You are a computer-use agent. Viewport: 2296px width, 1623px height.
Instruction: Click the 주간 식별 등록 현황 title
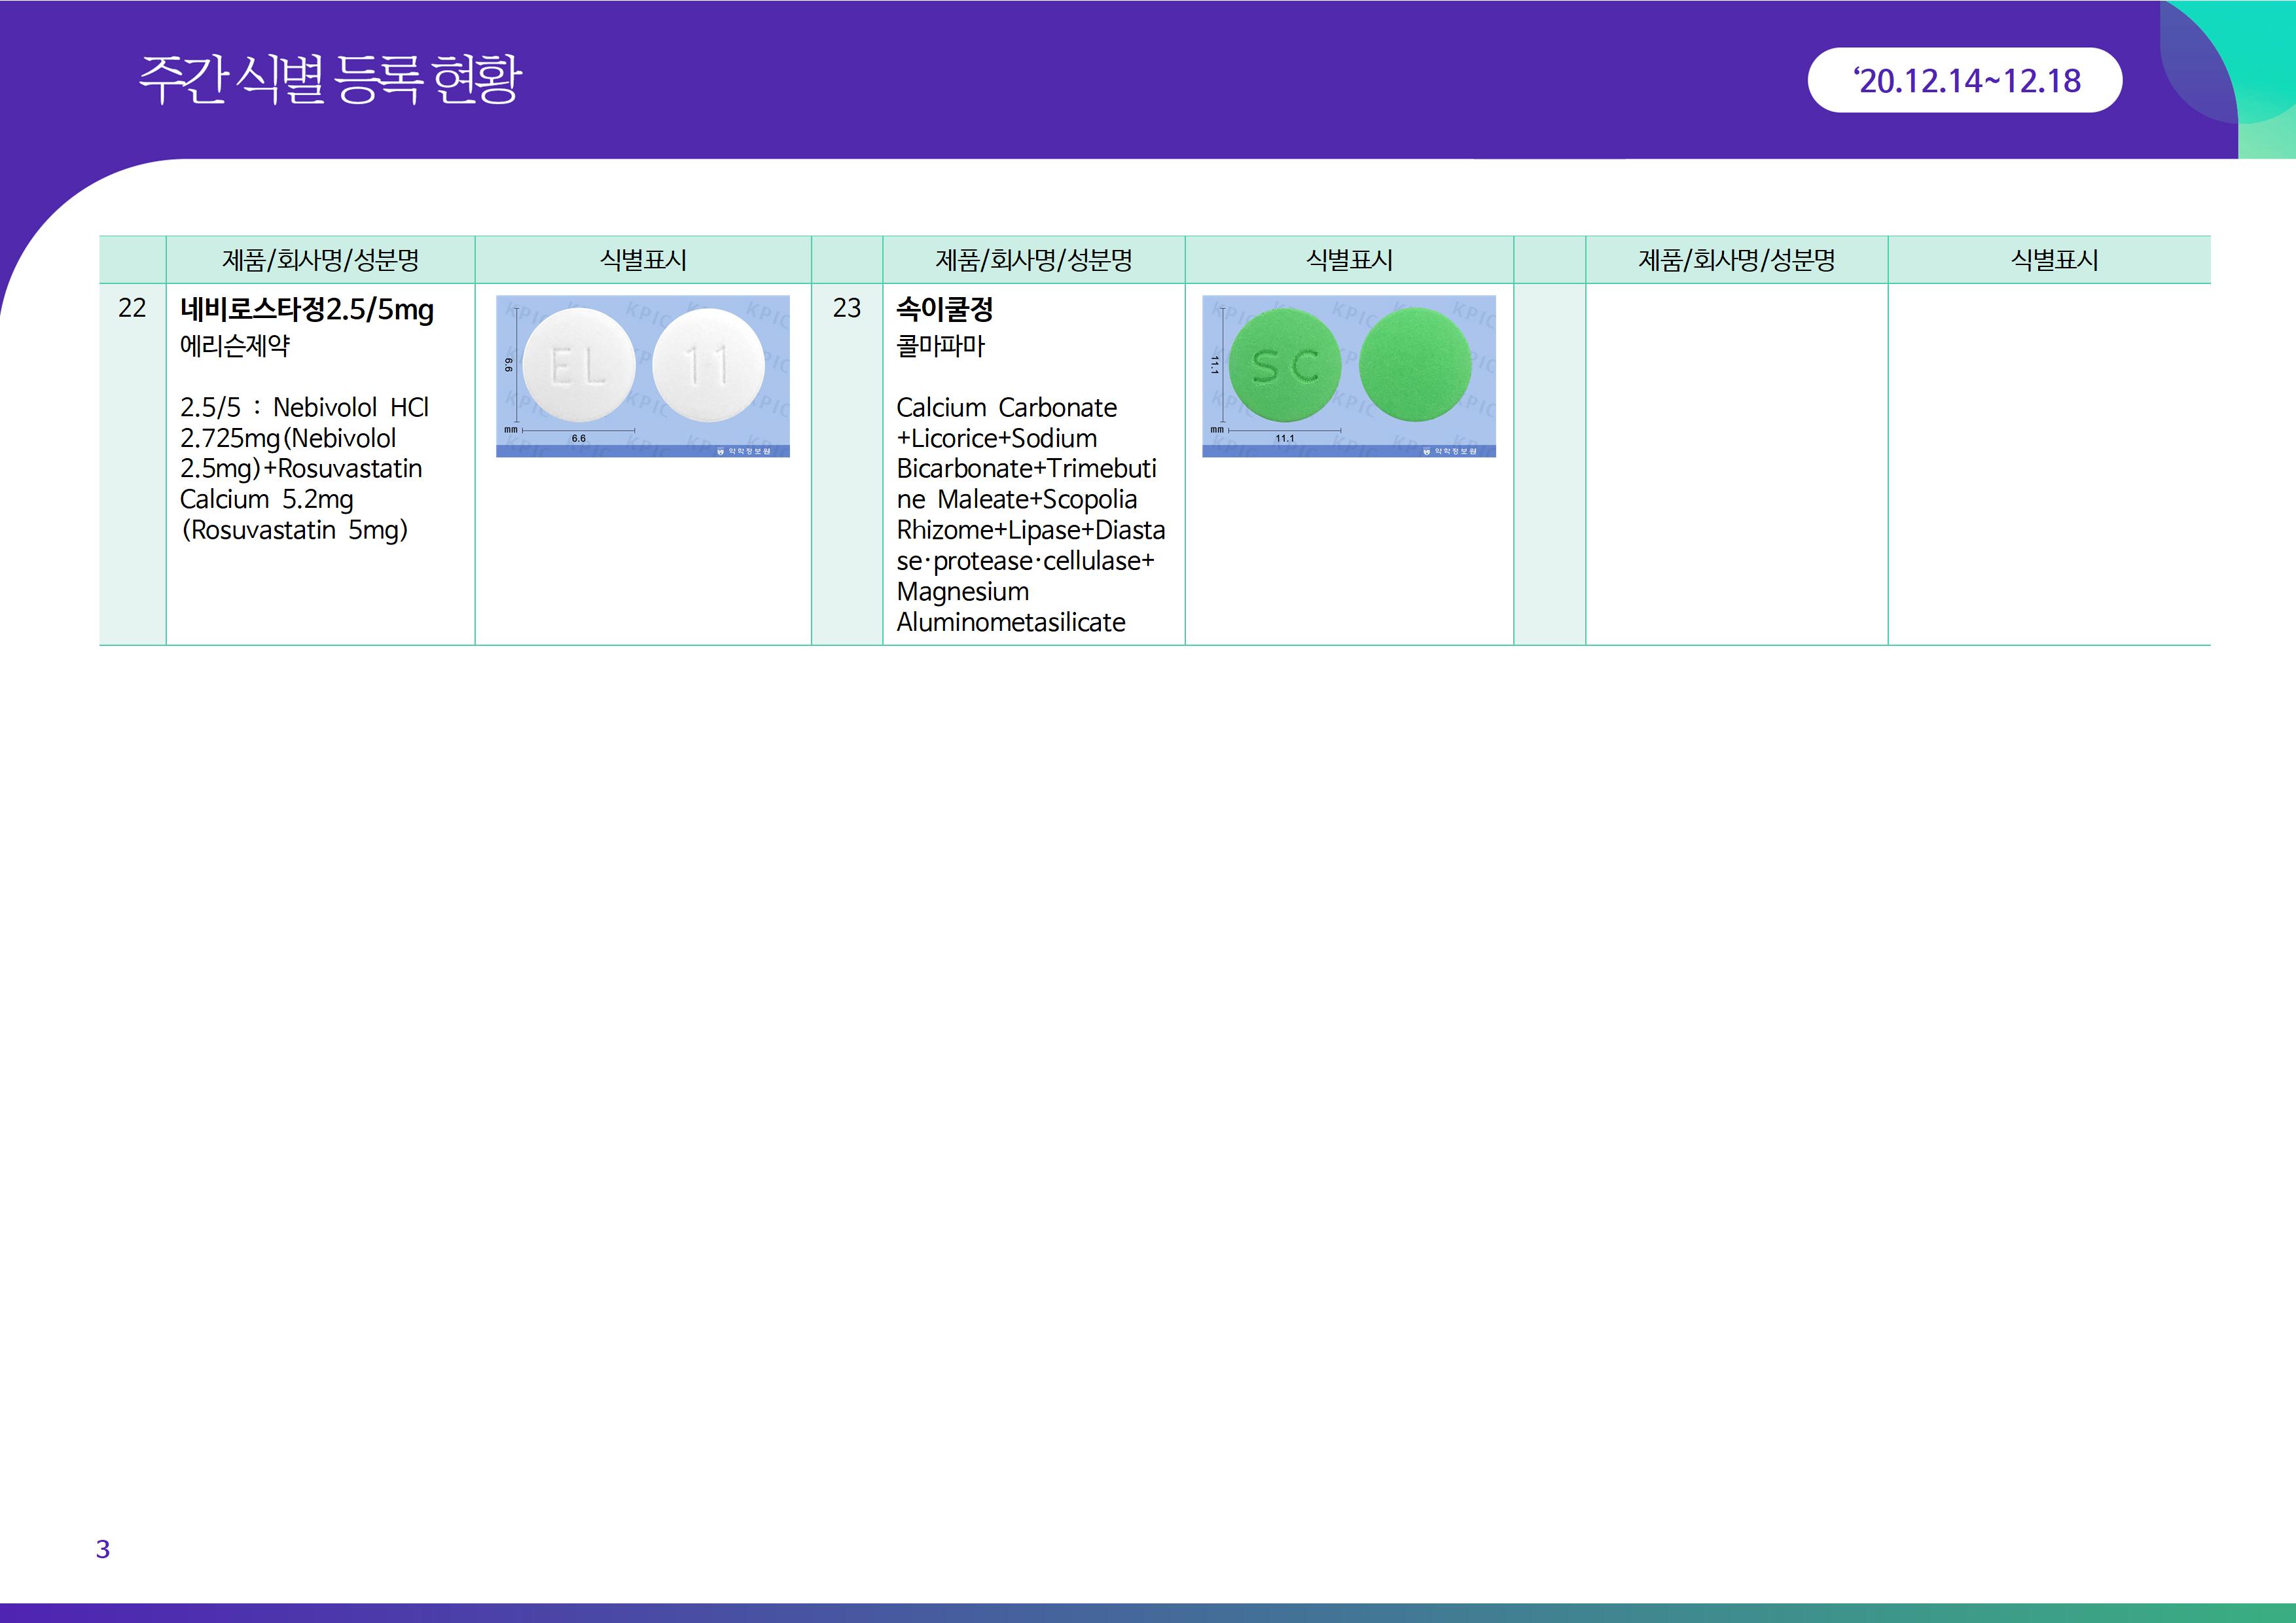[x=330, y=79]
